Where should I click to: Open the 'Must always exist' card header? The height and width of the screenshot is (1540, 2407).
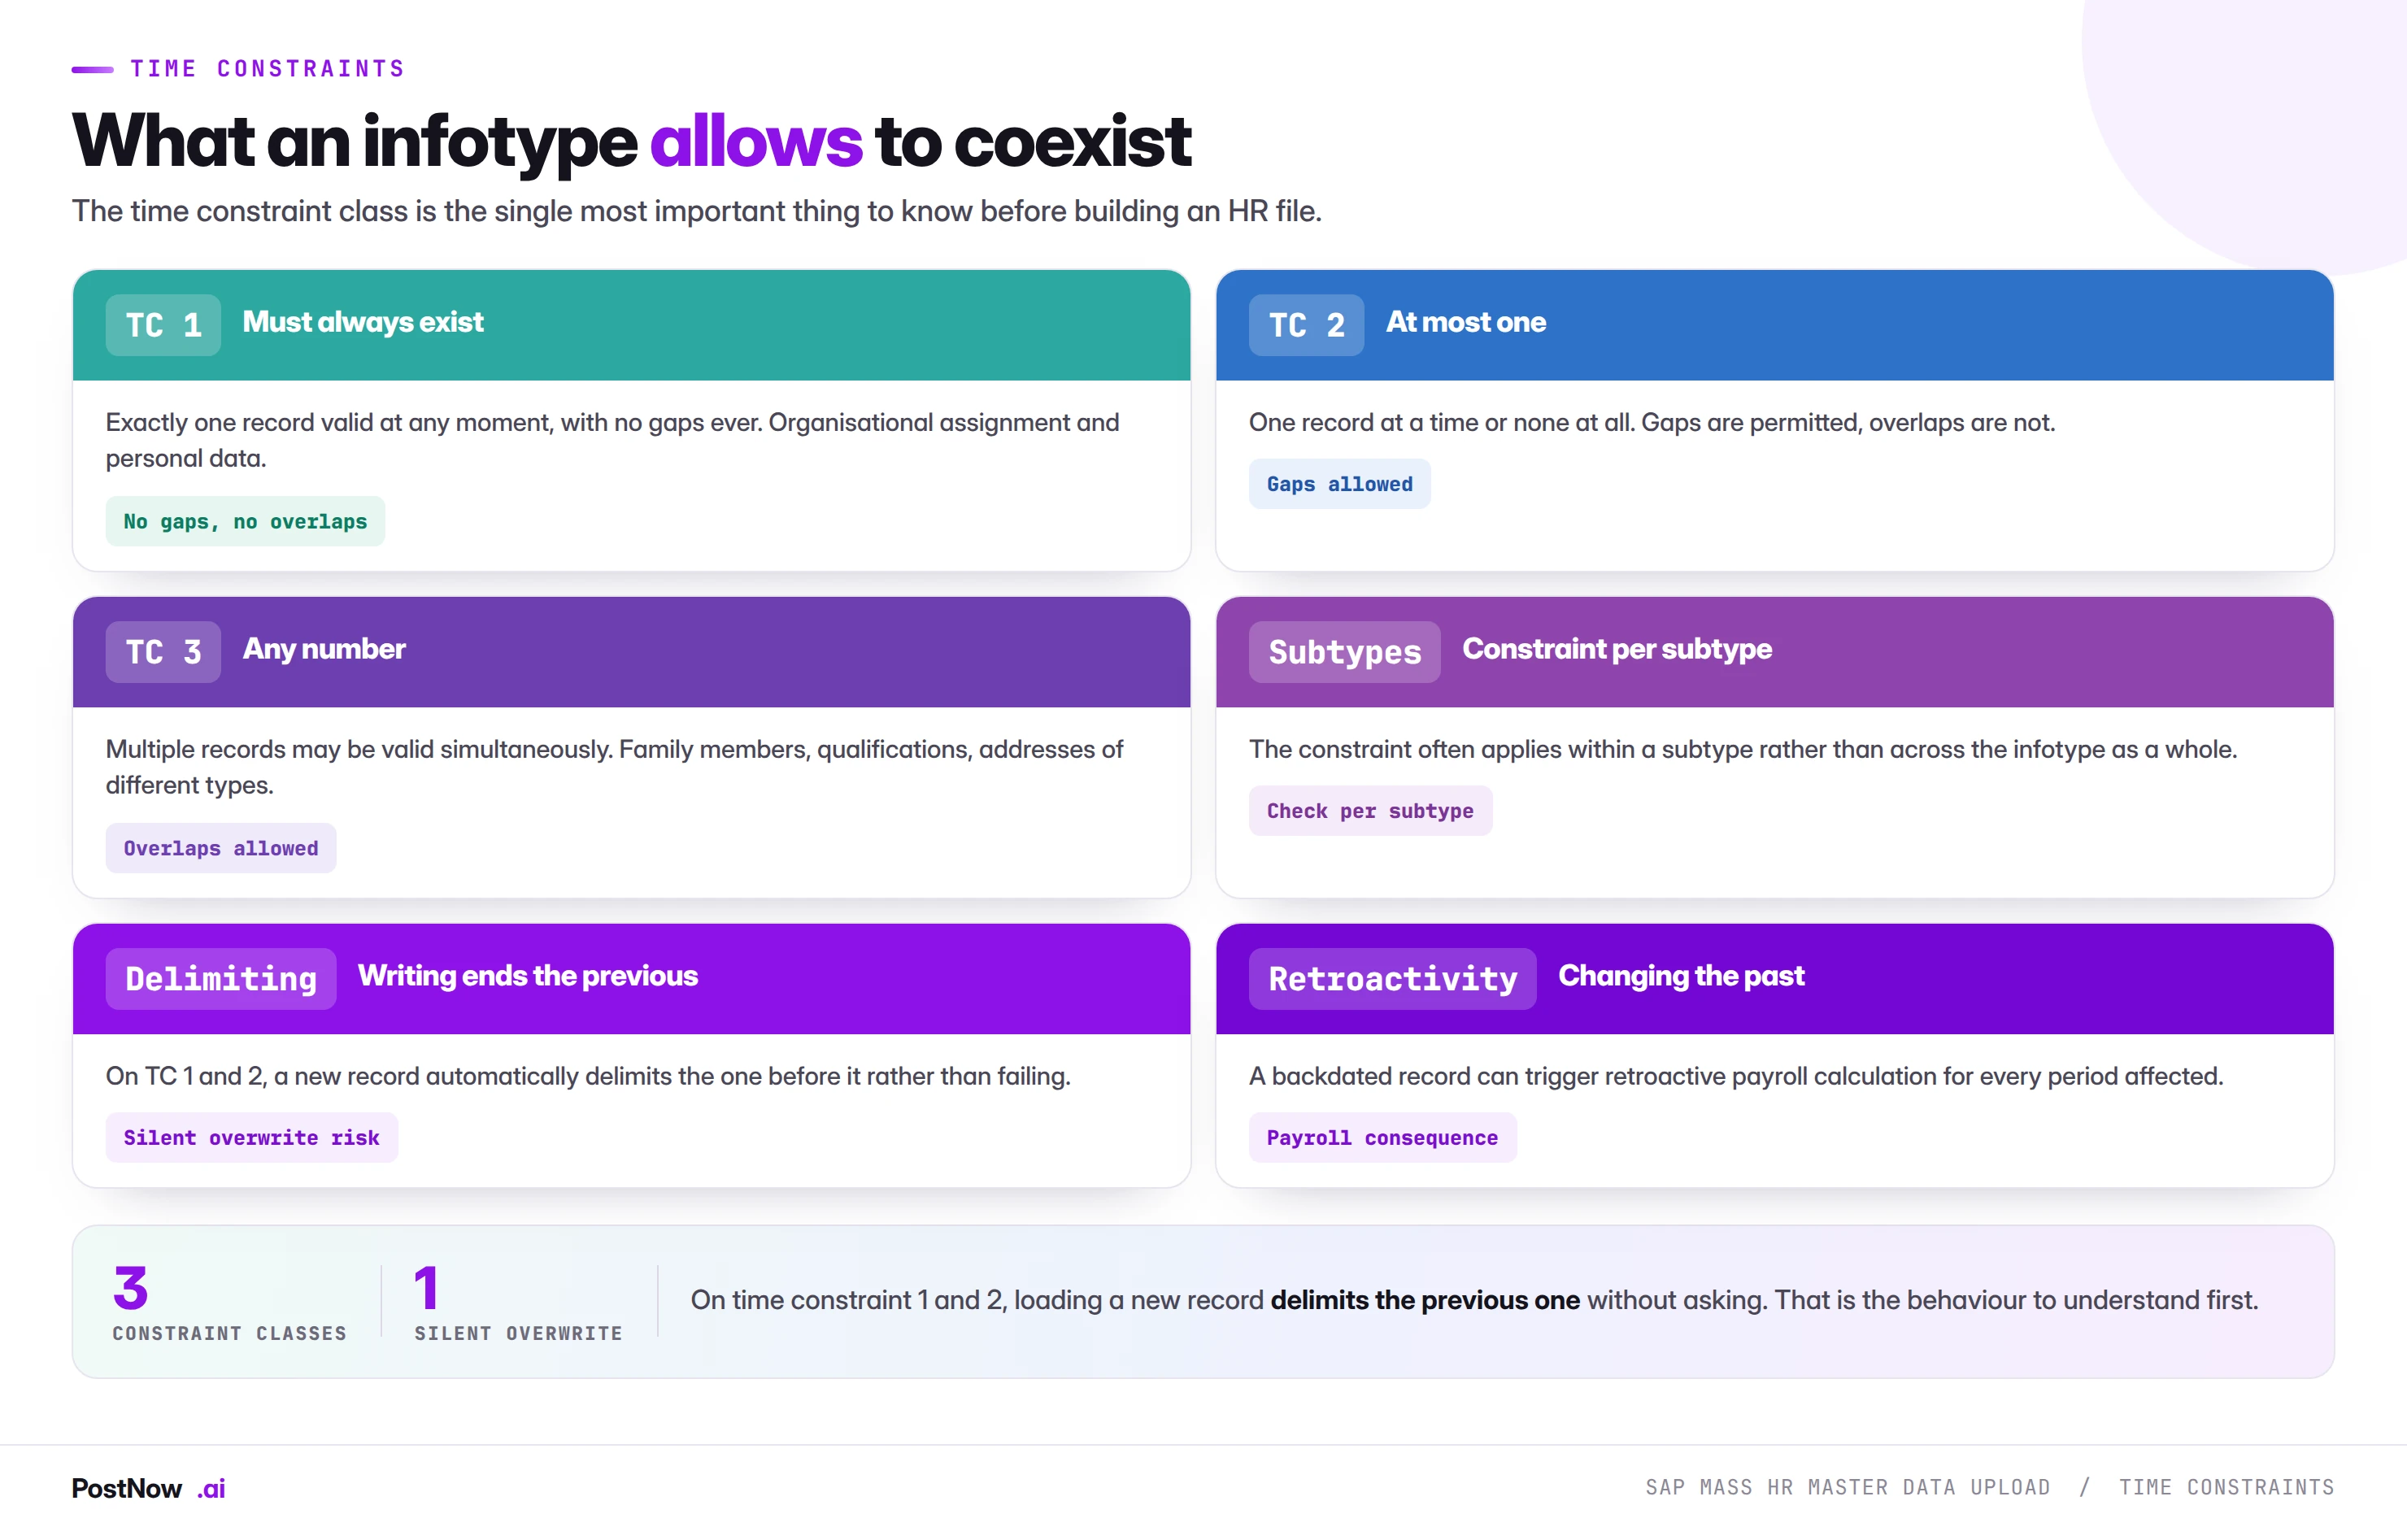coord(632,325)
